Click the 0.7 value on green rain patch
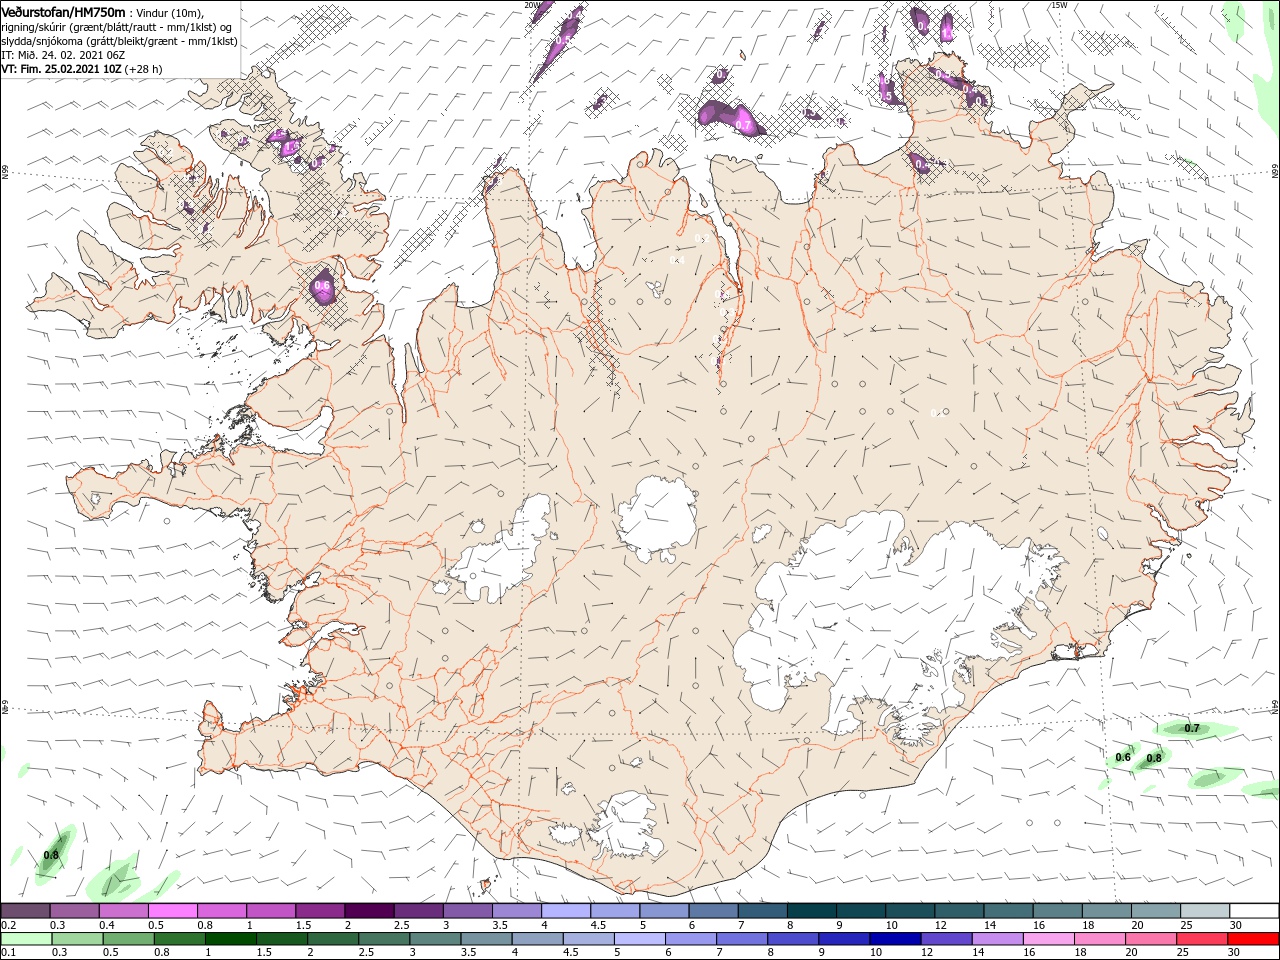Screen dimensions: 1280x960 (1192, 728)
